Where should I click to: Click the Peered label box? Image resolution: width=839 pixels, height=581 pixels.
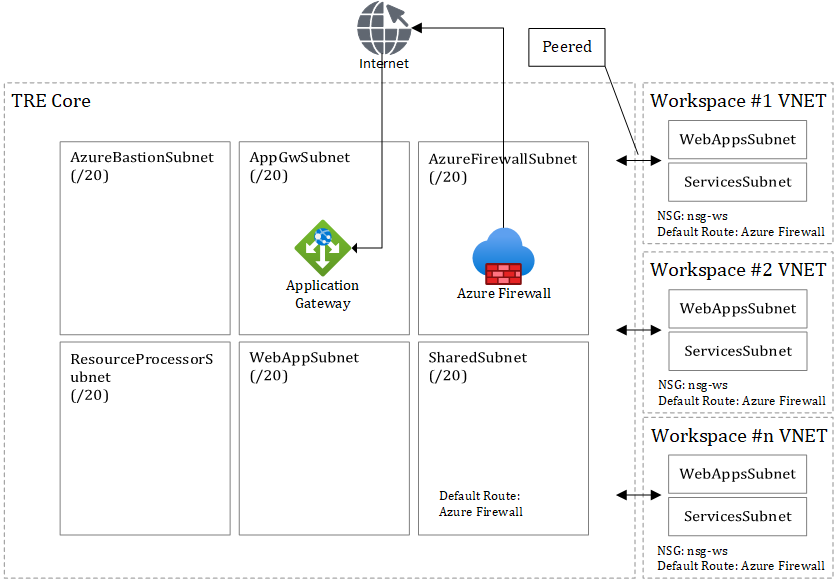coord(567,46)
